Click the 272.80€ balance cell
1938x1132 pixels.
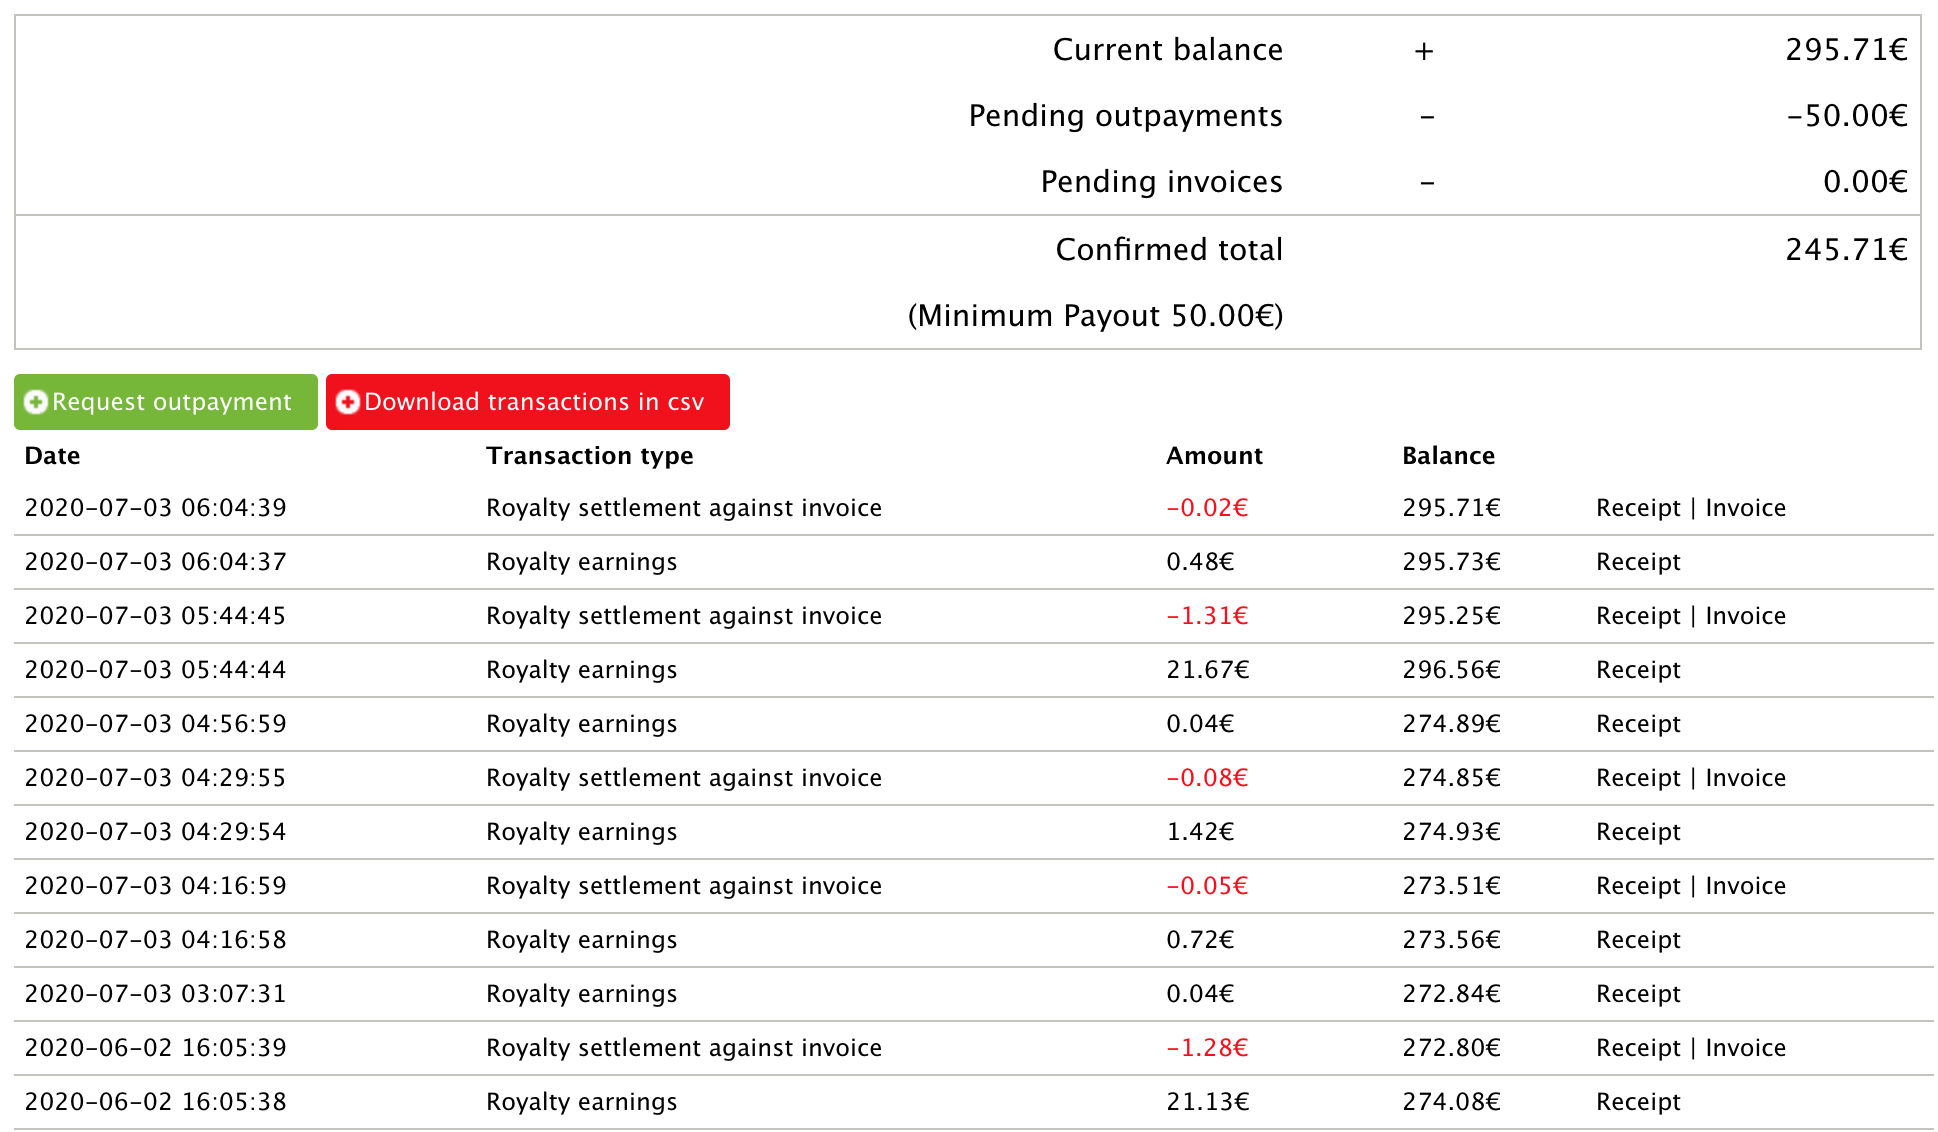coord(1451,1048)
